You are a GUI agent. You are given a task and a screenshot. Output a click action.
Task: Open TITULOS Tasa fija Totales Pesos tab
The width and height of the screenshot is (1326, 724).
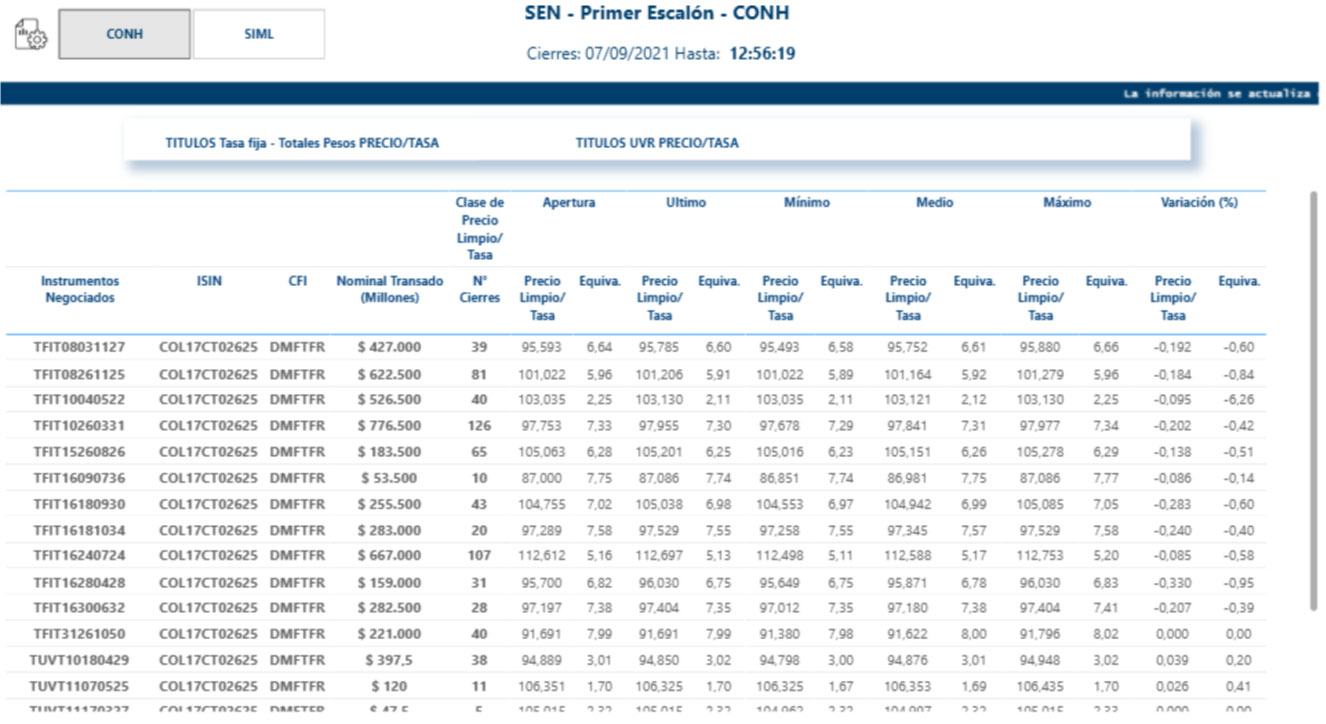tap(302, 143)
